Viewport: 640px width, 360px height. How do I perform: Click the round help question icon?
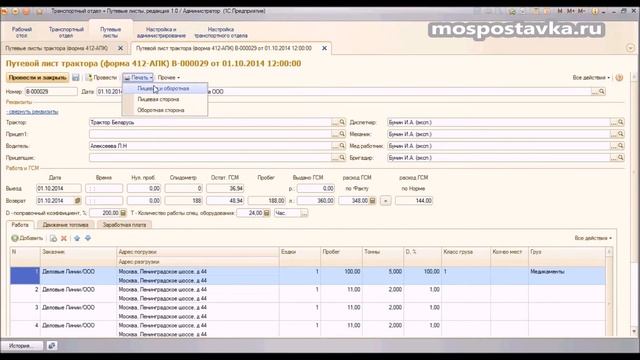tap(619, 78)
